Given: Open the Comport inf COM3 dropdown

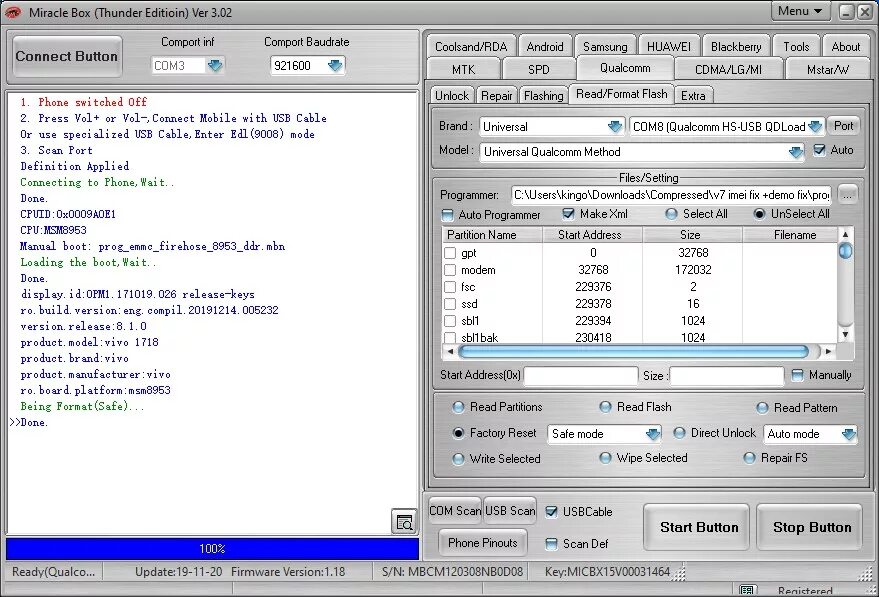Looking at the screenshot, I should [215, 66].
